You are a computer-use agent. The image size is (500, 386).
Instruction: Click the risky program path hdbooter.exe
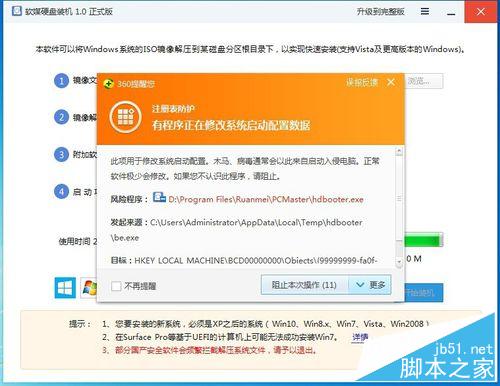click(266, 200)
